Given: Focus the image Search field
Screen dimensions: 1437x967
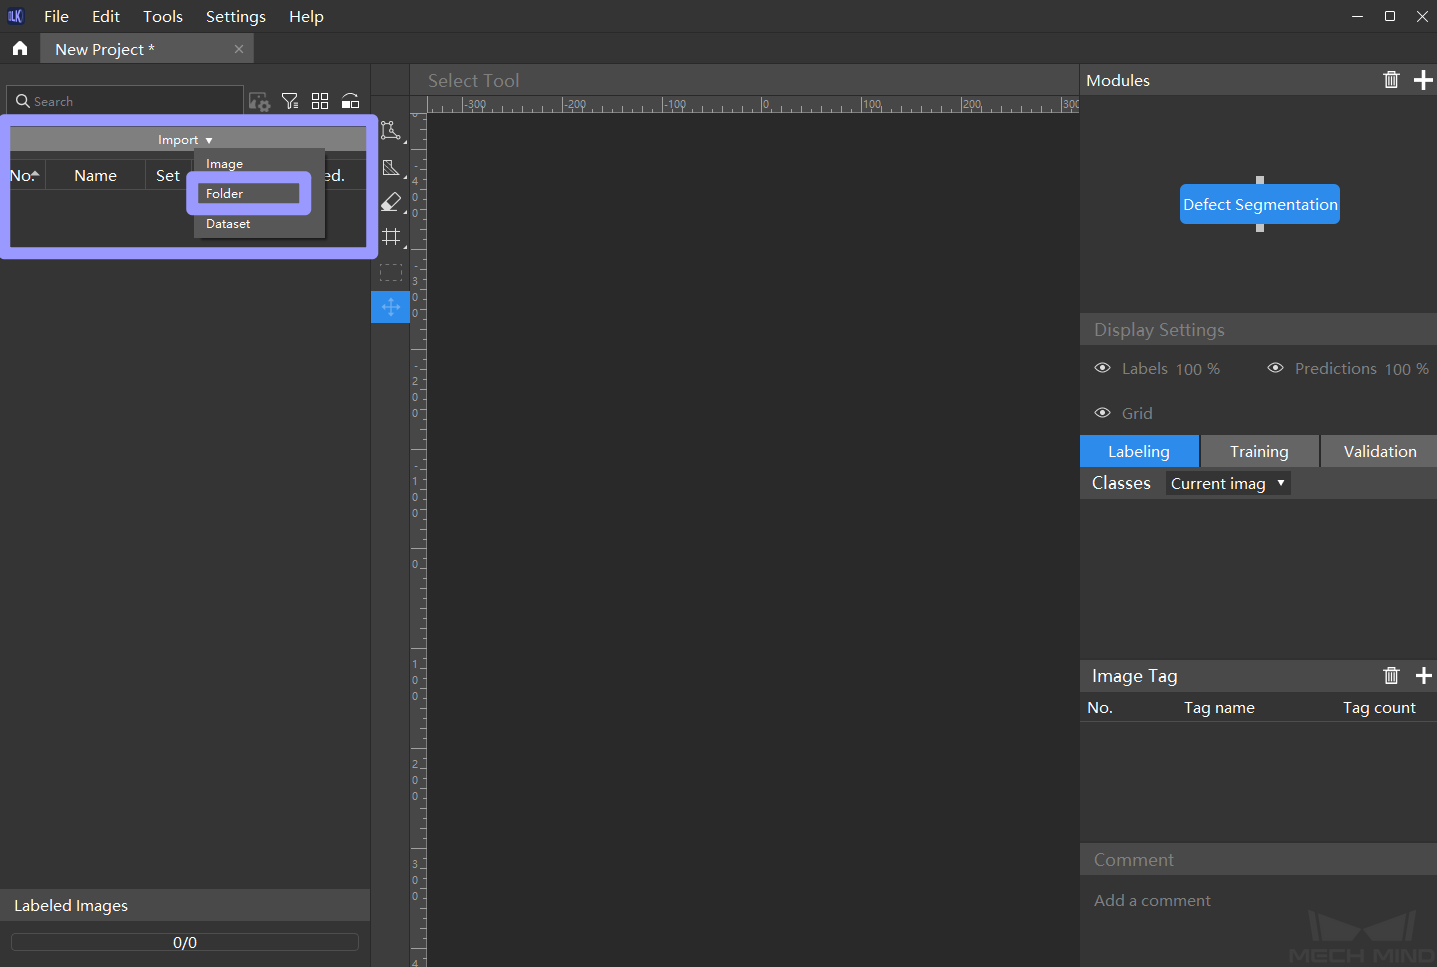Looking at the screenshot, I should coord(125,101).
